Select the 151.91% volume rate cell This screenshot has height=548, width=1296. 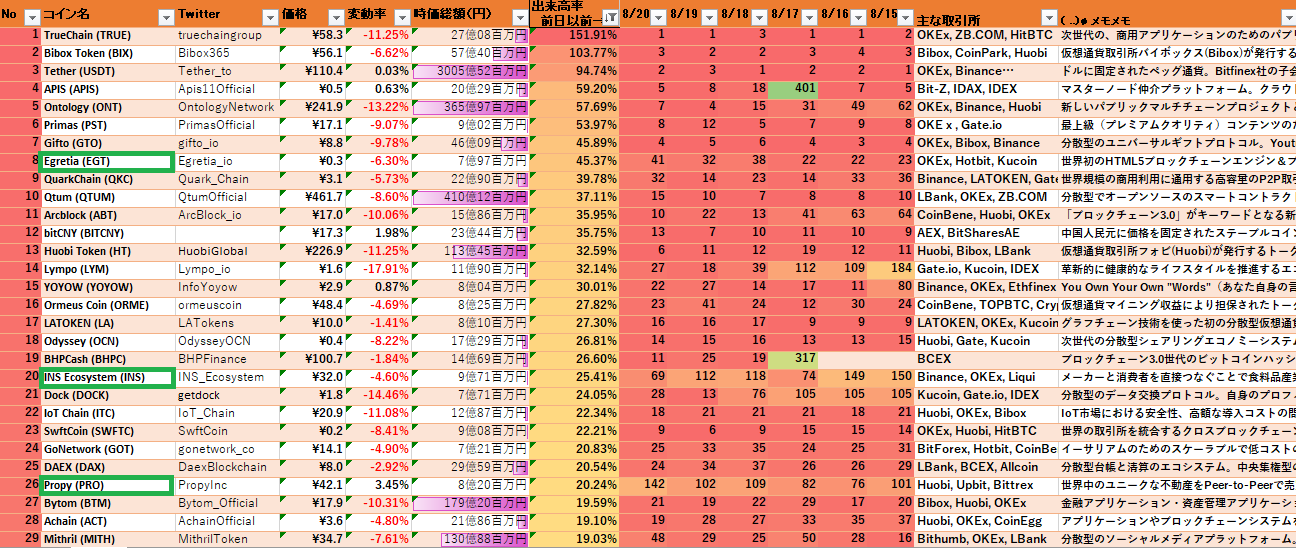click(x=575, y=35)
